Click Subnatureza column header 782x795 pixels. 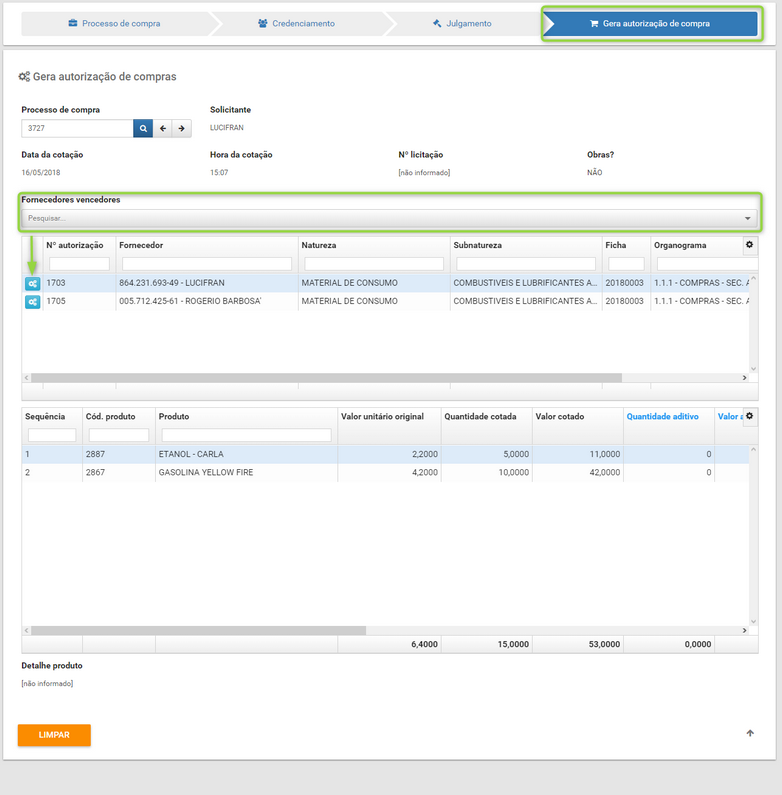pyautogui.click(x=478, y=245)
